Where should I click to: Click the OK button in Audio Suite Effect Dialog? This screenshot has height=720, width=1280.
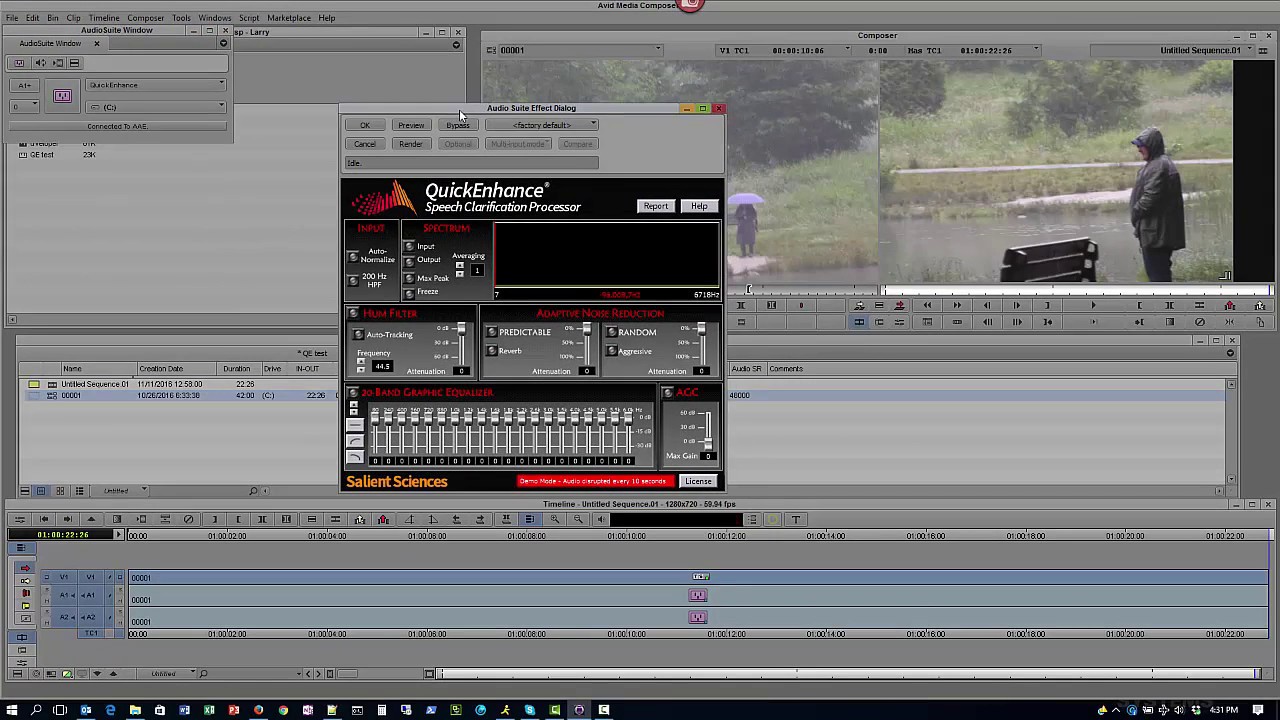pyautogui.click(x=365, y=125)
